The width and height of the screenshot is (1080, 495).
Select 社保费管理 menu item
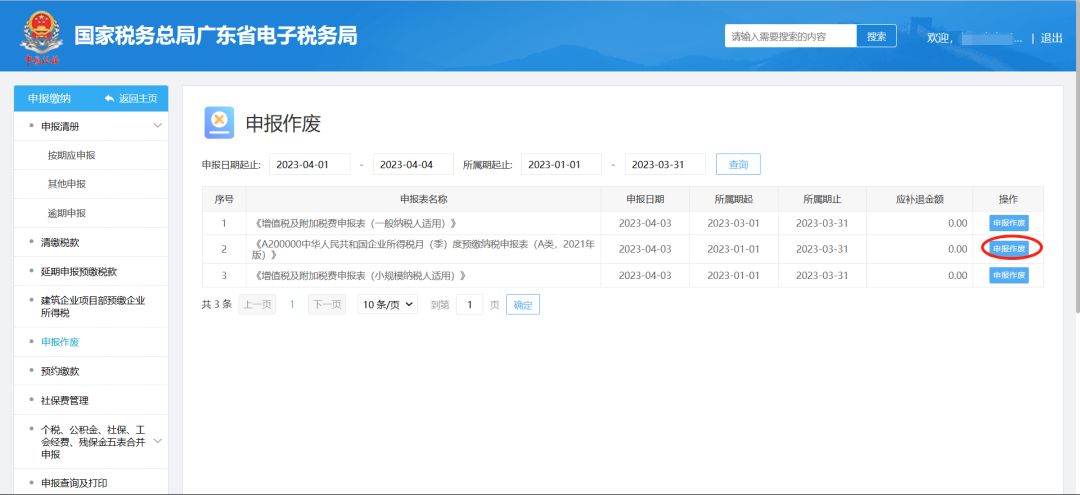pos(65,401)
